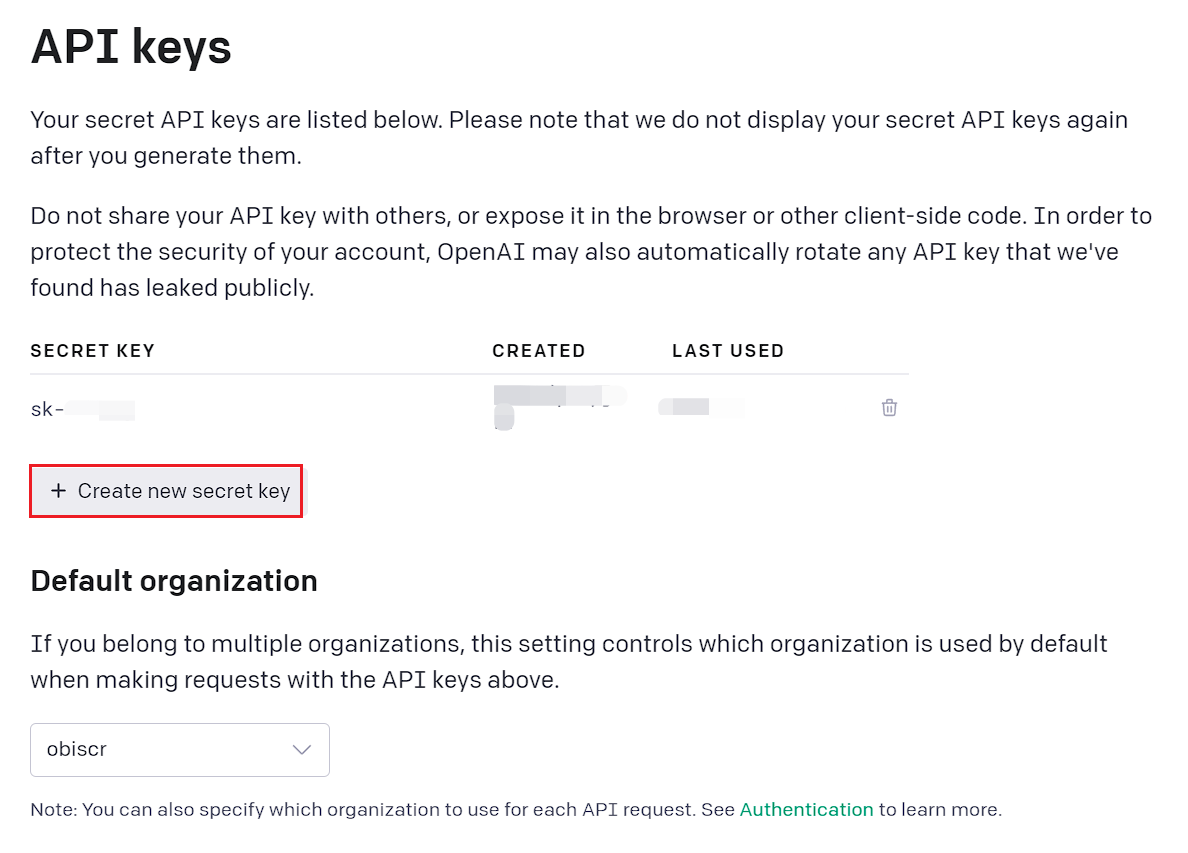The image size is (1188, 853).
Task: Click the note about specifying organization per request
Action: 383,809
